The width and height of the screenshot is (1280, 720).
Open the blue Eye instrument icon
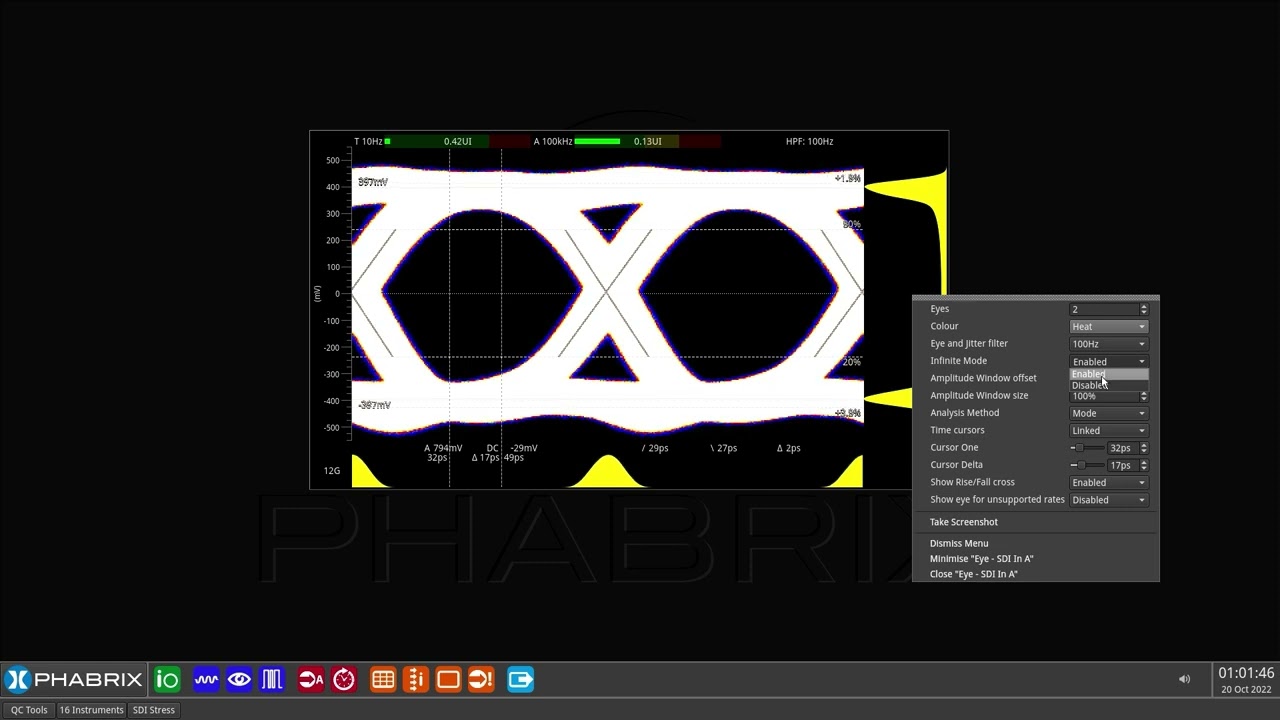tap(239, 680)
